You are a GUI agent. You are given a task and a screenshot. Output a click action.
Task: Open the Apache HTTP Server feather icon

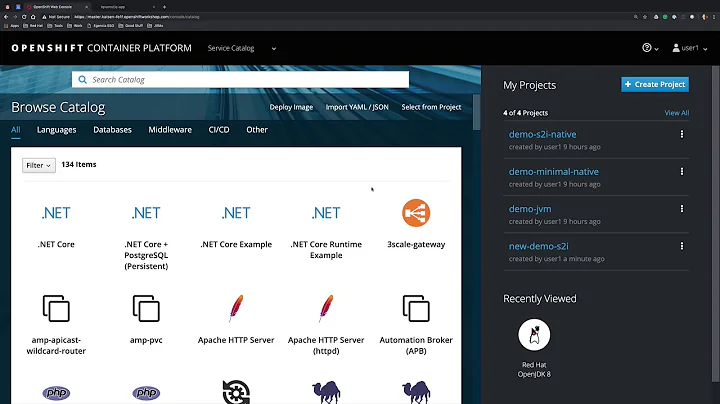click(236, 309)
